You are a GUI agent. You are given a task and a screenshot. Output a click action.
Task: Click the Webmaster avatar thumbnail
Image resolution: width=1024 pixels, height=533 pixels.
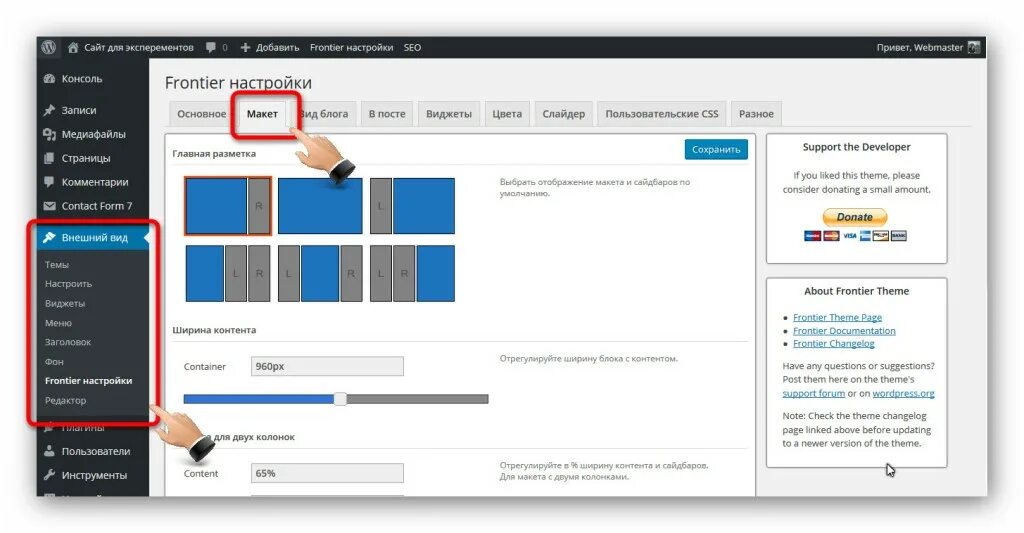[x=974, y=47]
